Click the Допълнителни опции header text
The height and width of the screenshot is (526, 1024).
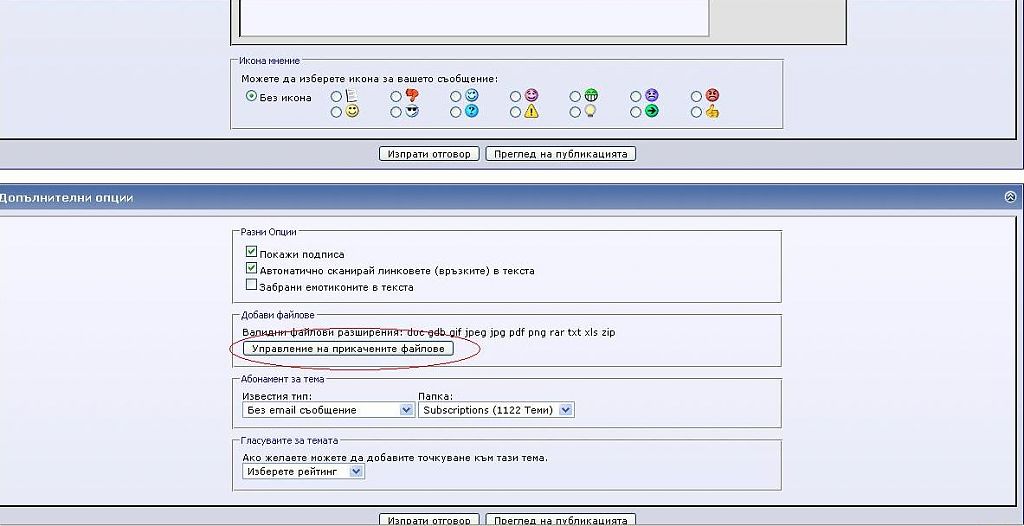point(66,197)
